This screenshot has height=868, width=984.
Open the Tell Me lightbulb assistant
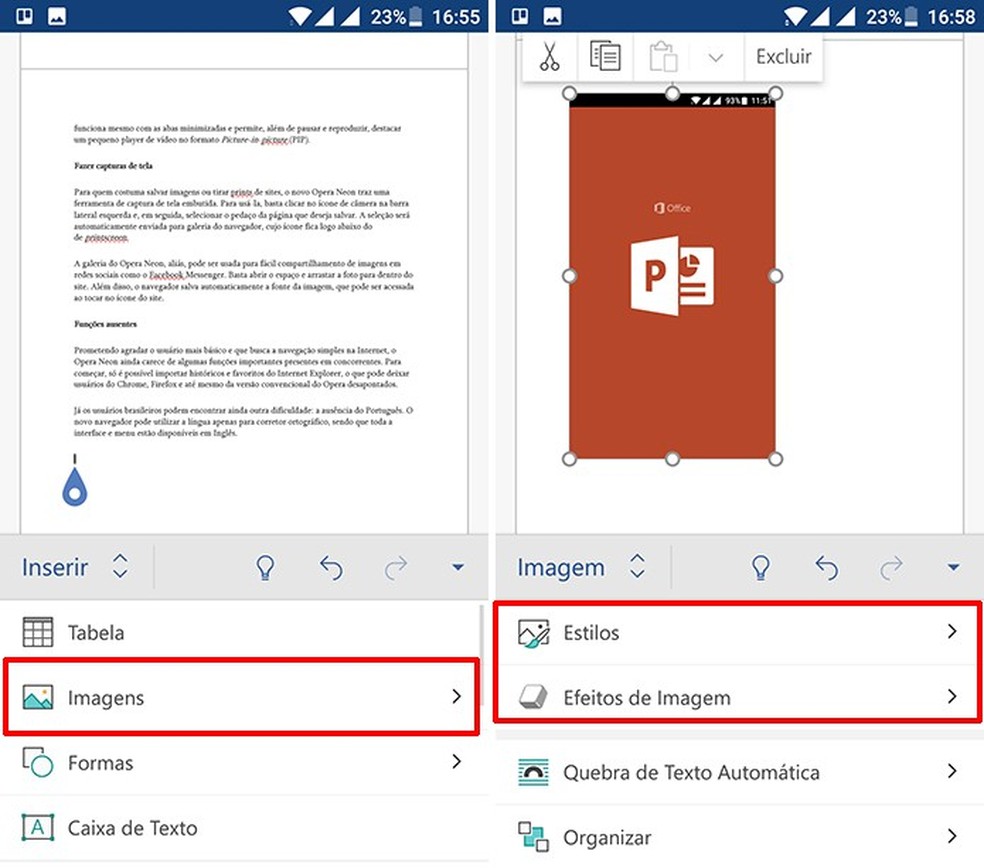(264, 567)
